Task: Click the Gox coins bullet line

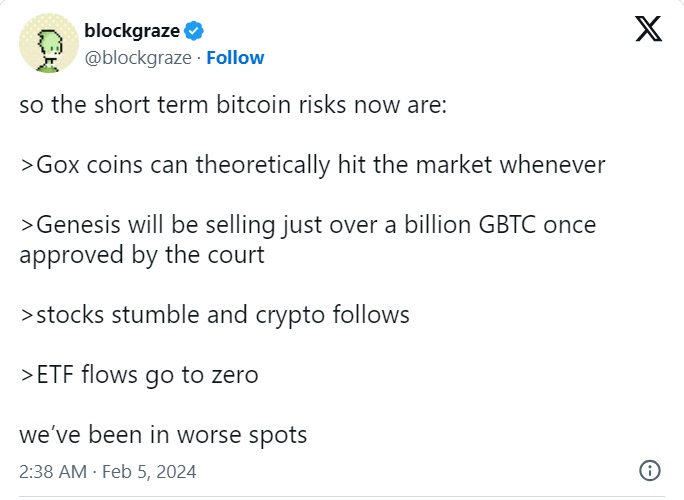Action: coord(312,165)
